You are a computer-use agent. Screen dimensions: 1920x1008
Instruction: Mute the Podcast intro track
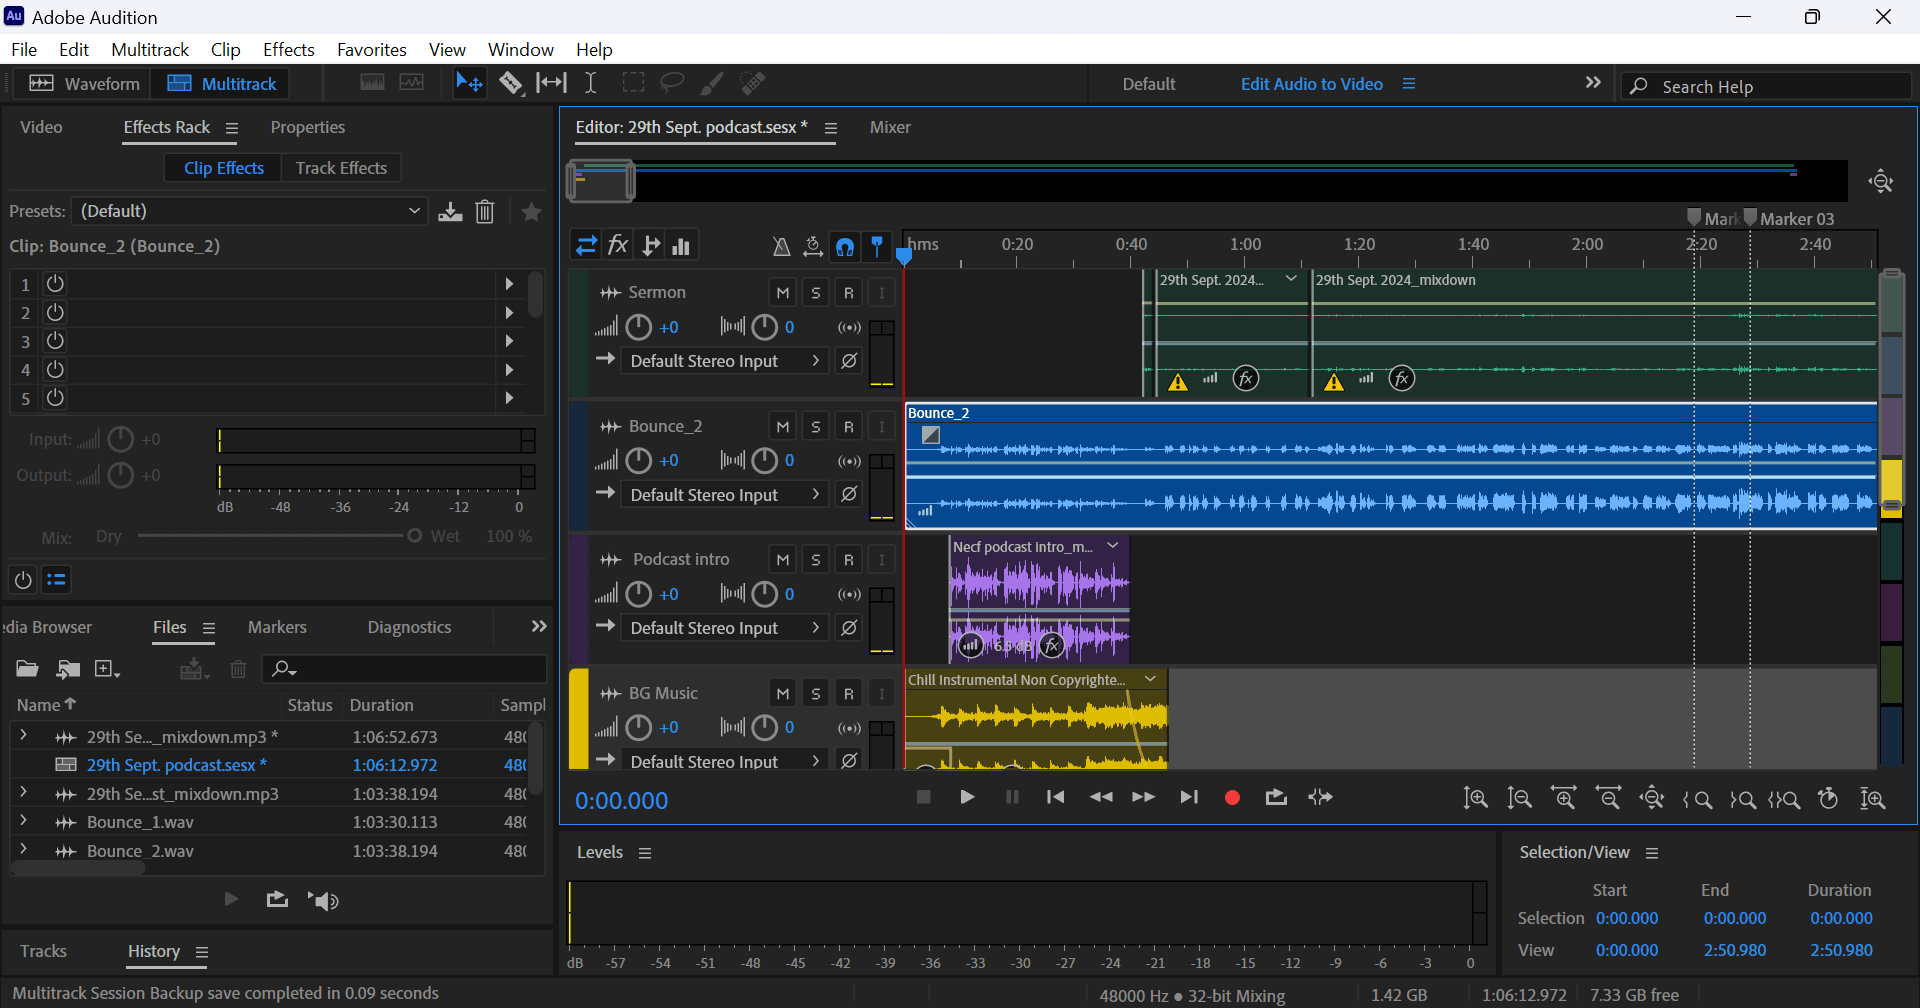(783, 559)
